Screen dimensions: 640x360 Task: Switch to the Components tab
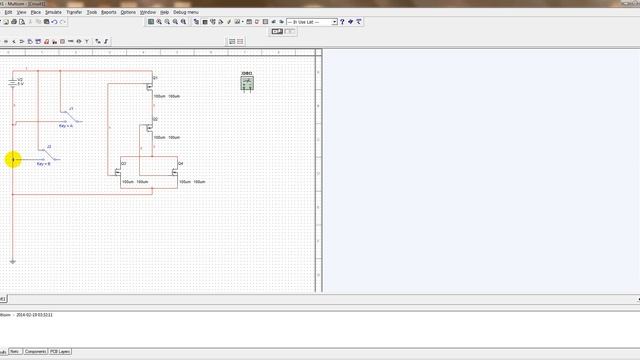tap(36, 351)
